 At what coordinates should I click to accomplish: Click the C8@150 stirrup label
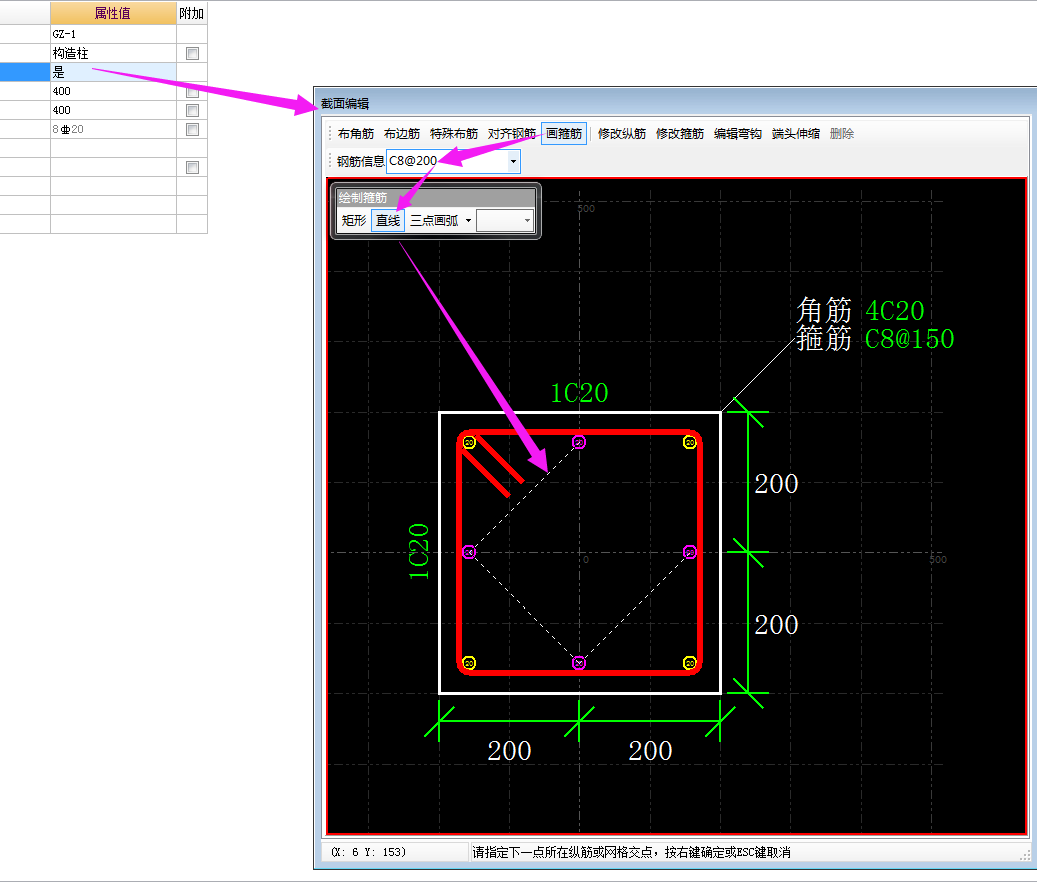909,339
